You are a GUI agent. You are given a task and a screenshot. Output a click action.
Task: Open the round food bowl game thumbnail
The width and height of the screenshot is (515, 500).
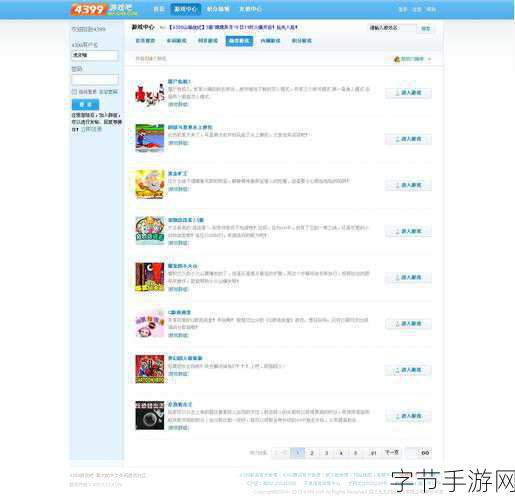pyautogui.click(x=150, y=230)
